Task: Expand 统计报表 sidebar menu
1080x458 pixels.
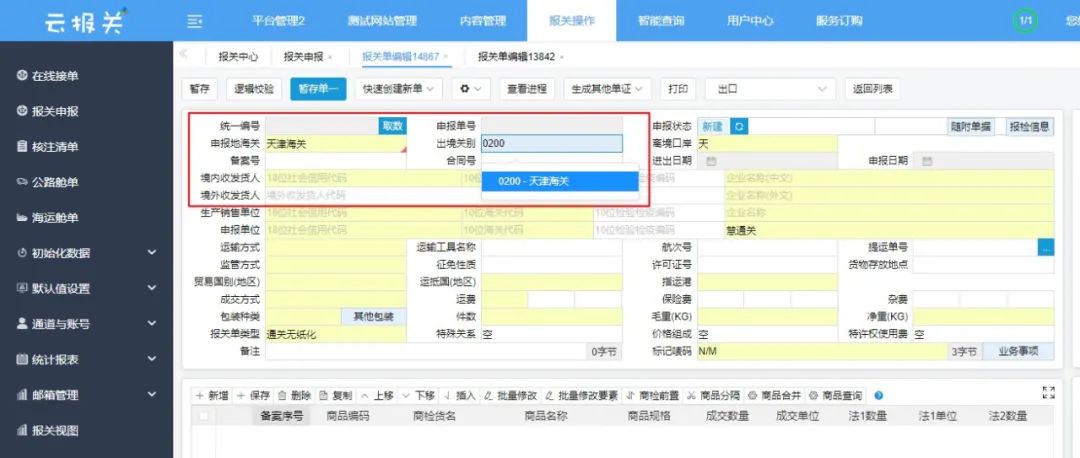Action: pos(86,360)
